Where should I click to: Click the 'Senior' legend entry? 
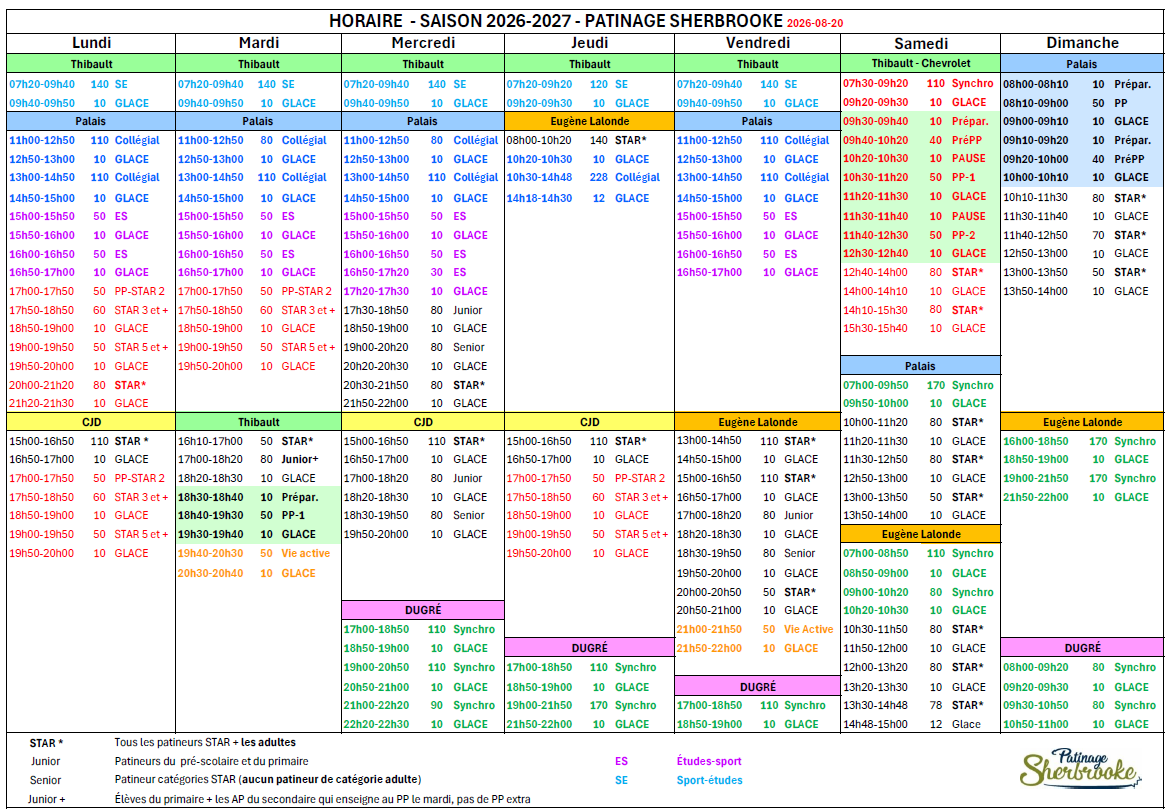(x=45, y=780)
